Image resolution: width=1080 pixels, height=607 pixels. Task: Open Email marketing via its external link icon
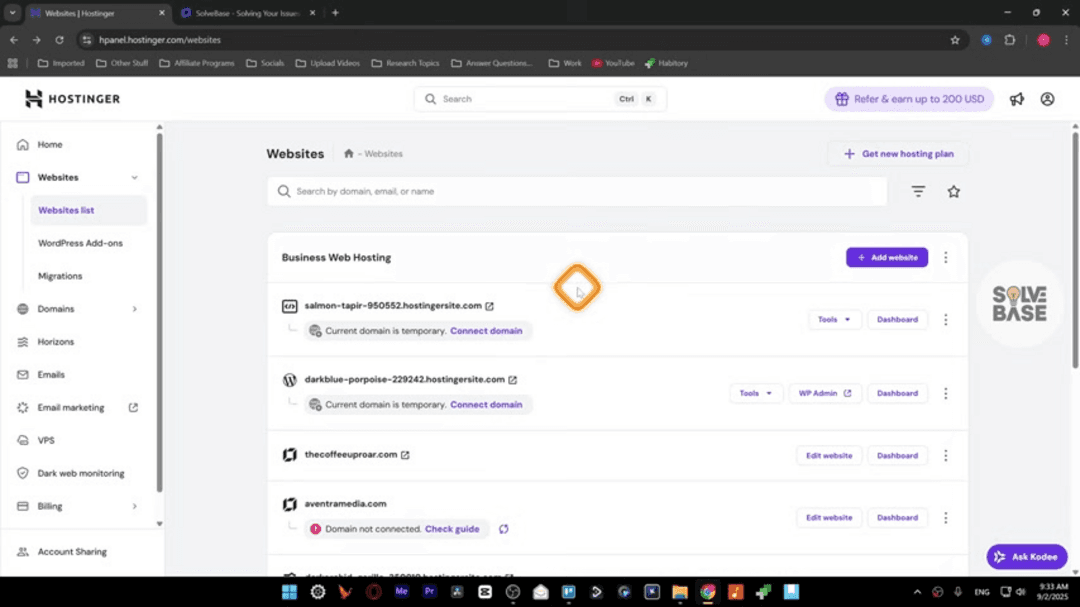(x=131, y=407)
